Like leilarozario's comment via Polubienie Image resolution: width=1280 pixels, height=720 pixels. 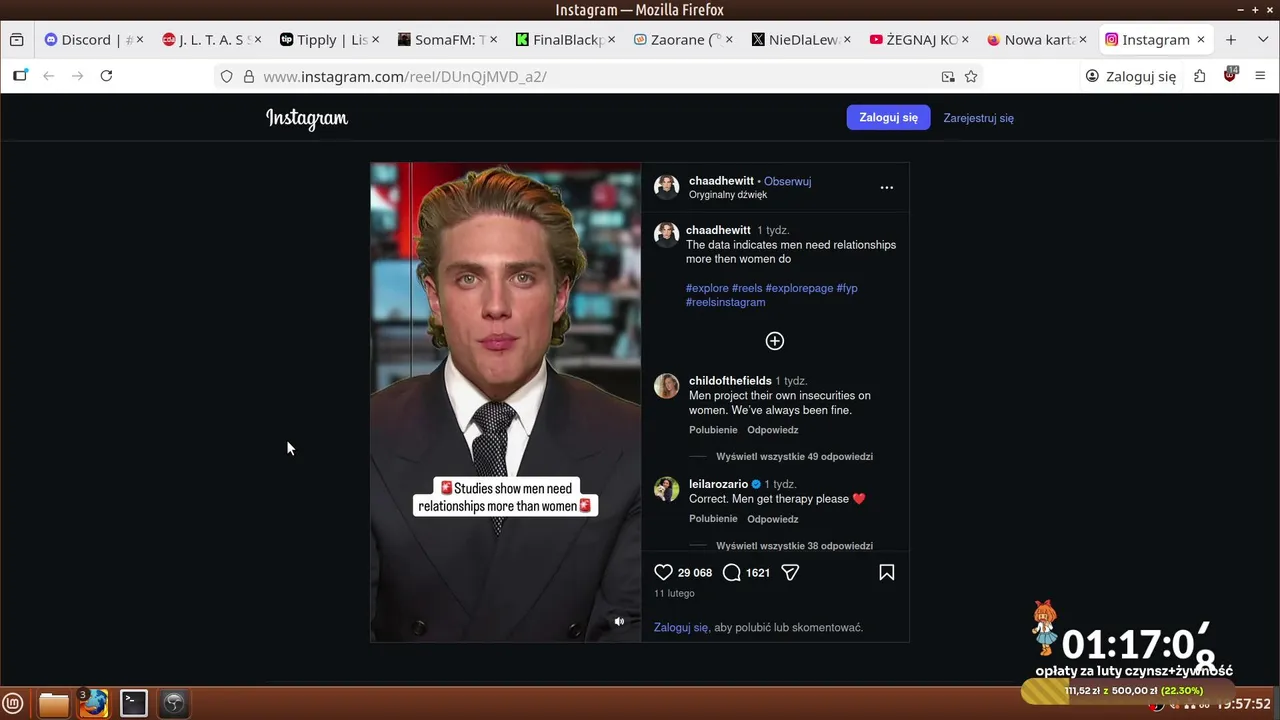pyautogui.click(x=713, y=519)
